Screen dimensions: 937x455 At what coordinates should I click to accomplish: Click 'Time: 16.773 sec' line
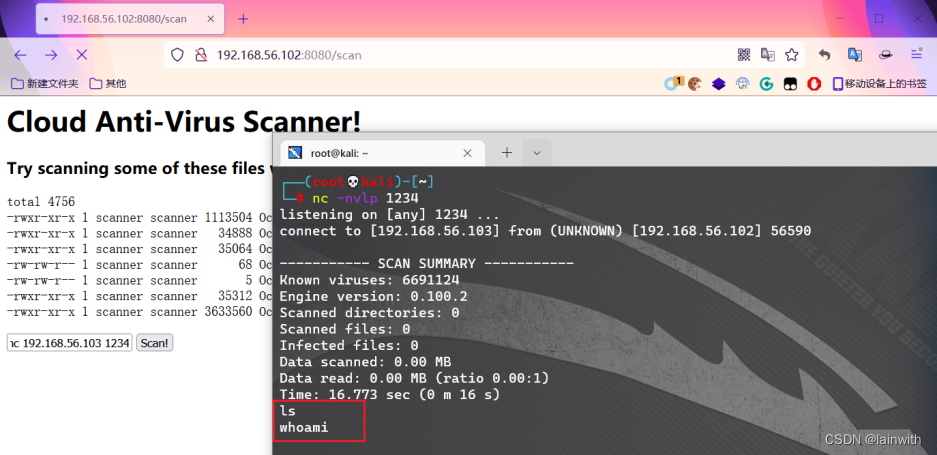coord(390,395)
